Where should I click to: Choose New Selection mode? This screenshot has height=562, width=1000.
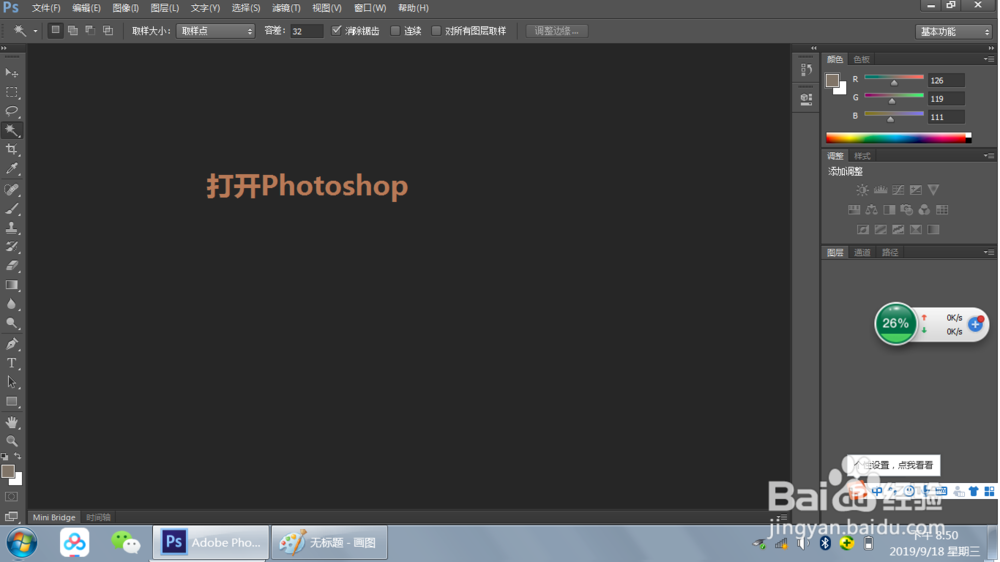coord(55,31)
